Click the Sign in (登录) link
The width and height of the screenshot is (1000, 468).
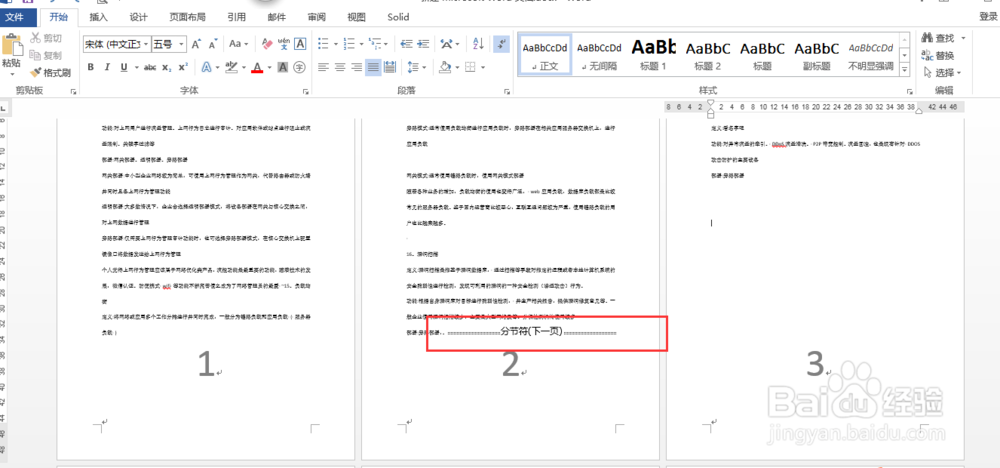click(988, 17)
